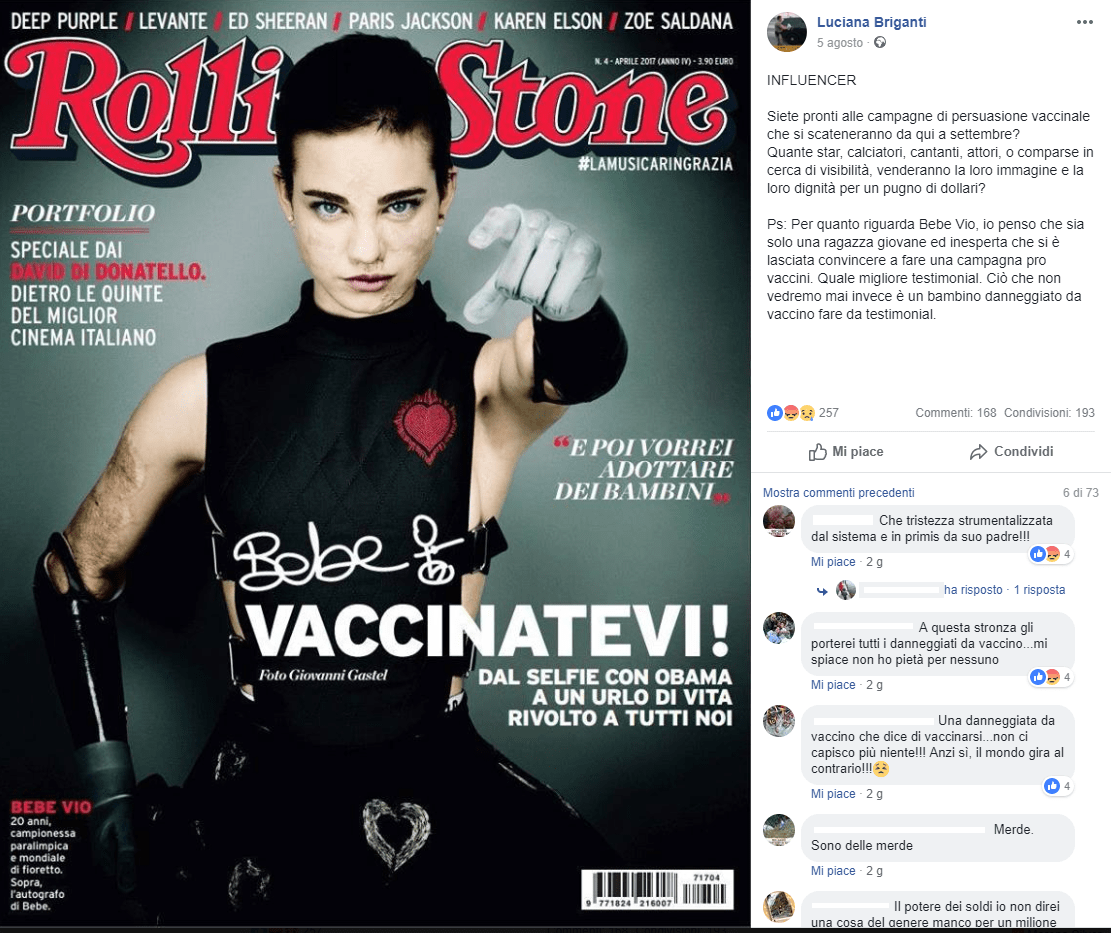
Task: Like the 'Che tristezza strumentalizzata' comment
Action: [833, 562]
